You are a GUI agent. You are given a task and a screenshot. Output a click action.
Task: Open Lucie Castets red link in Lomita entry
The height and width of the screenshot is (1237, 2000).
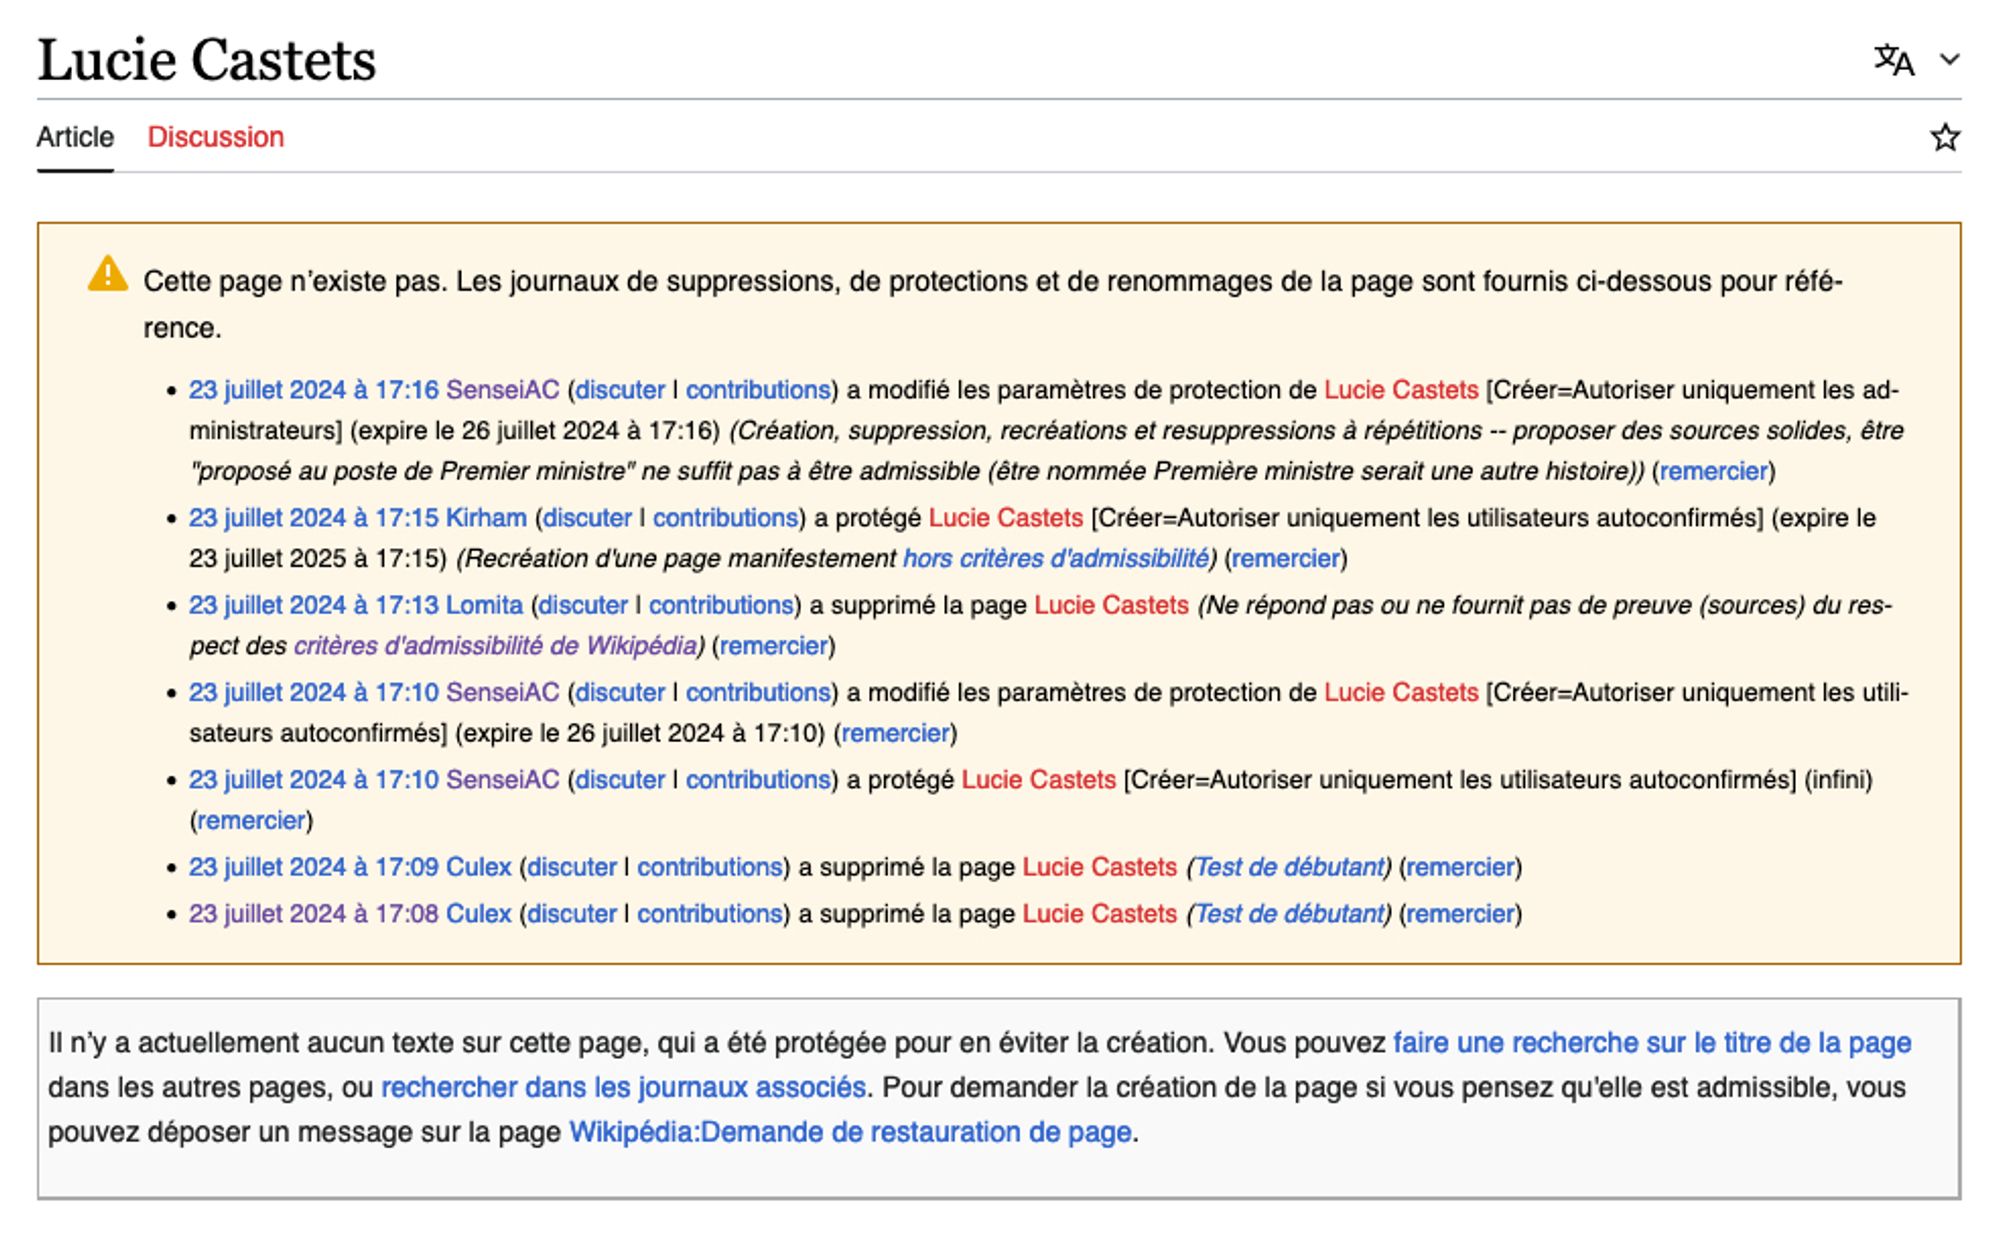(x=1111, y=605)
